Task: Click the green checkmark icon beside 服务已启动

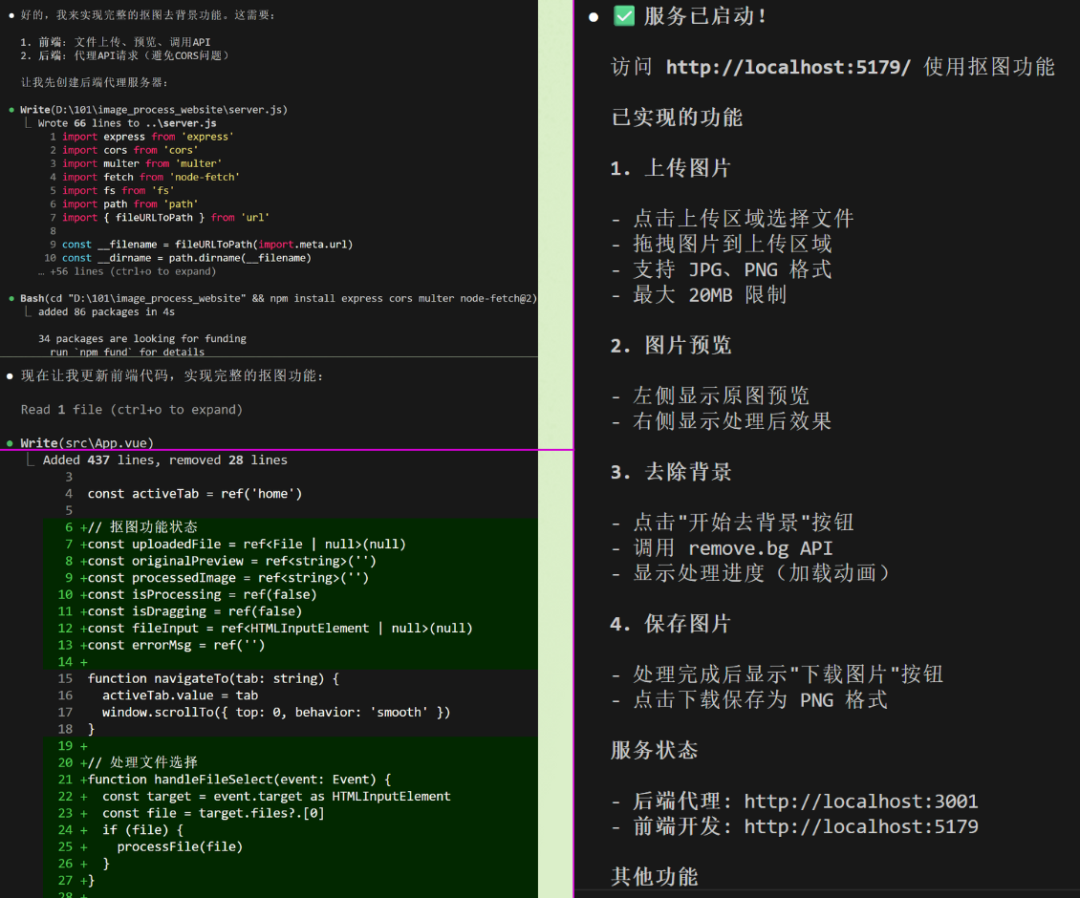Action: pyautogui.click(x=625, y=16)
